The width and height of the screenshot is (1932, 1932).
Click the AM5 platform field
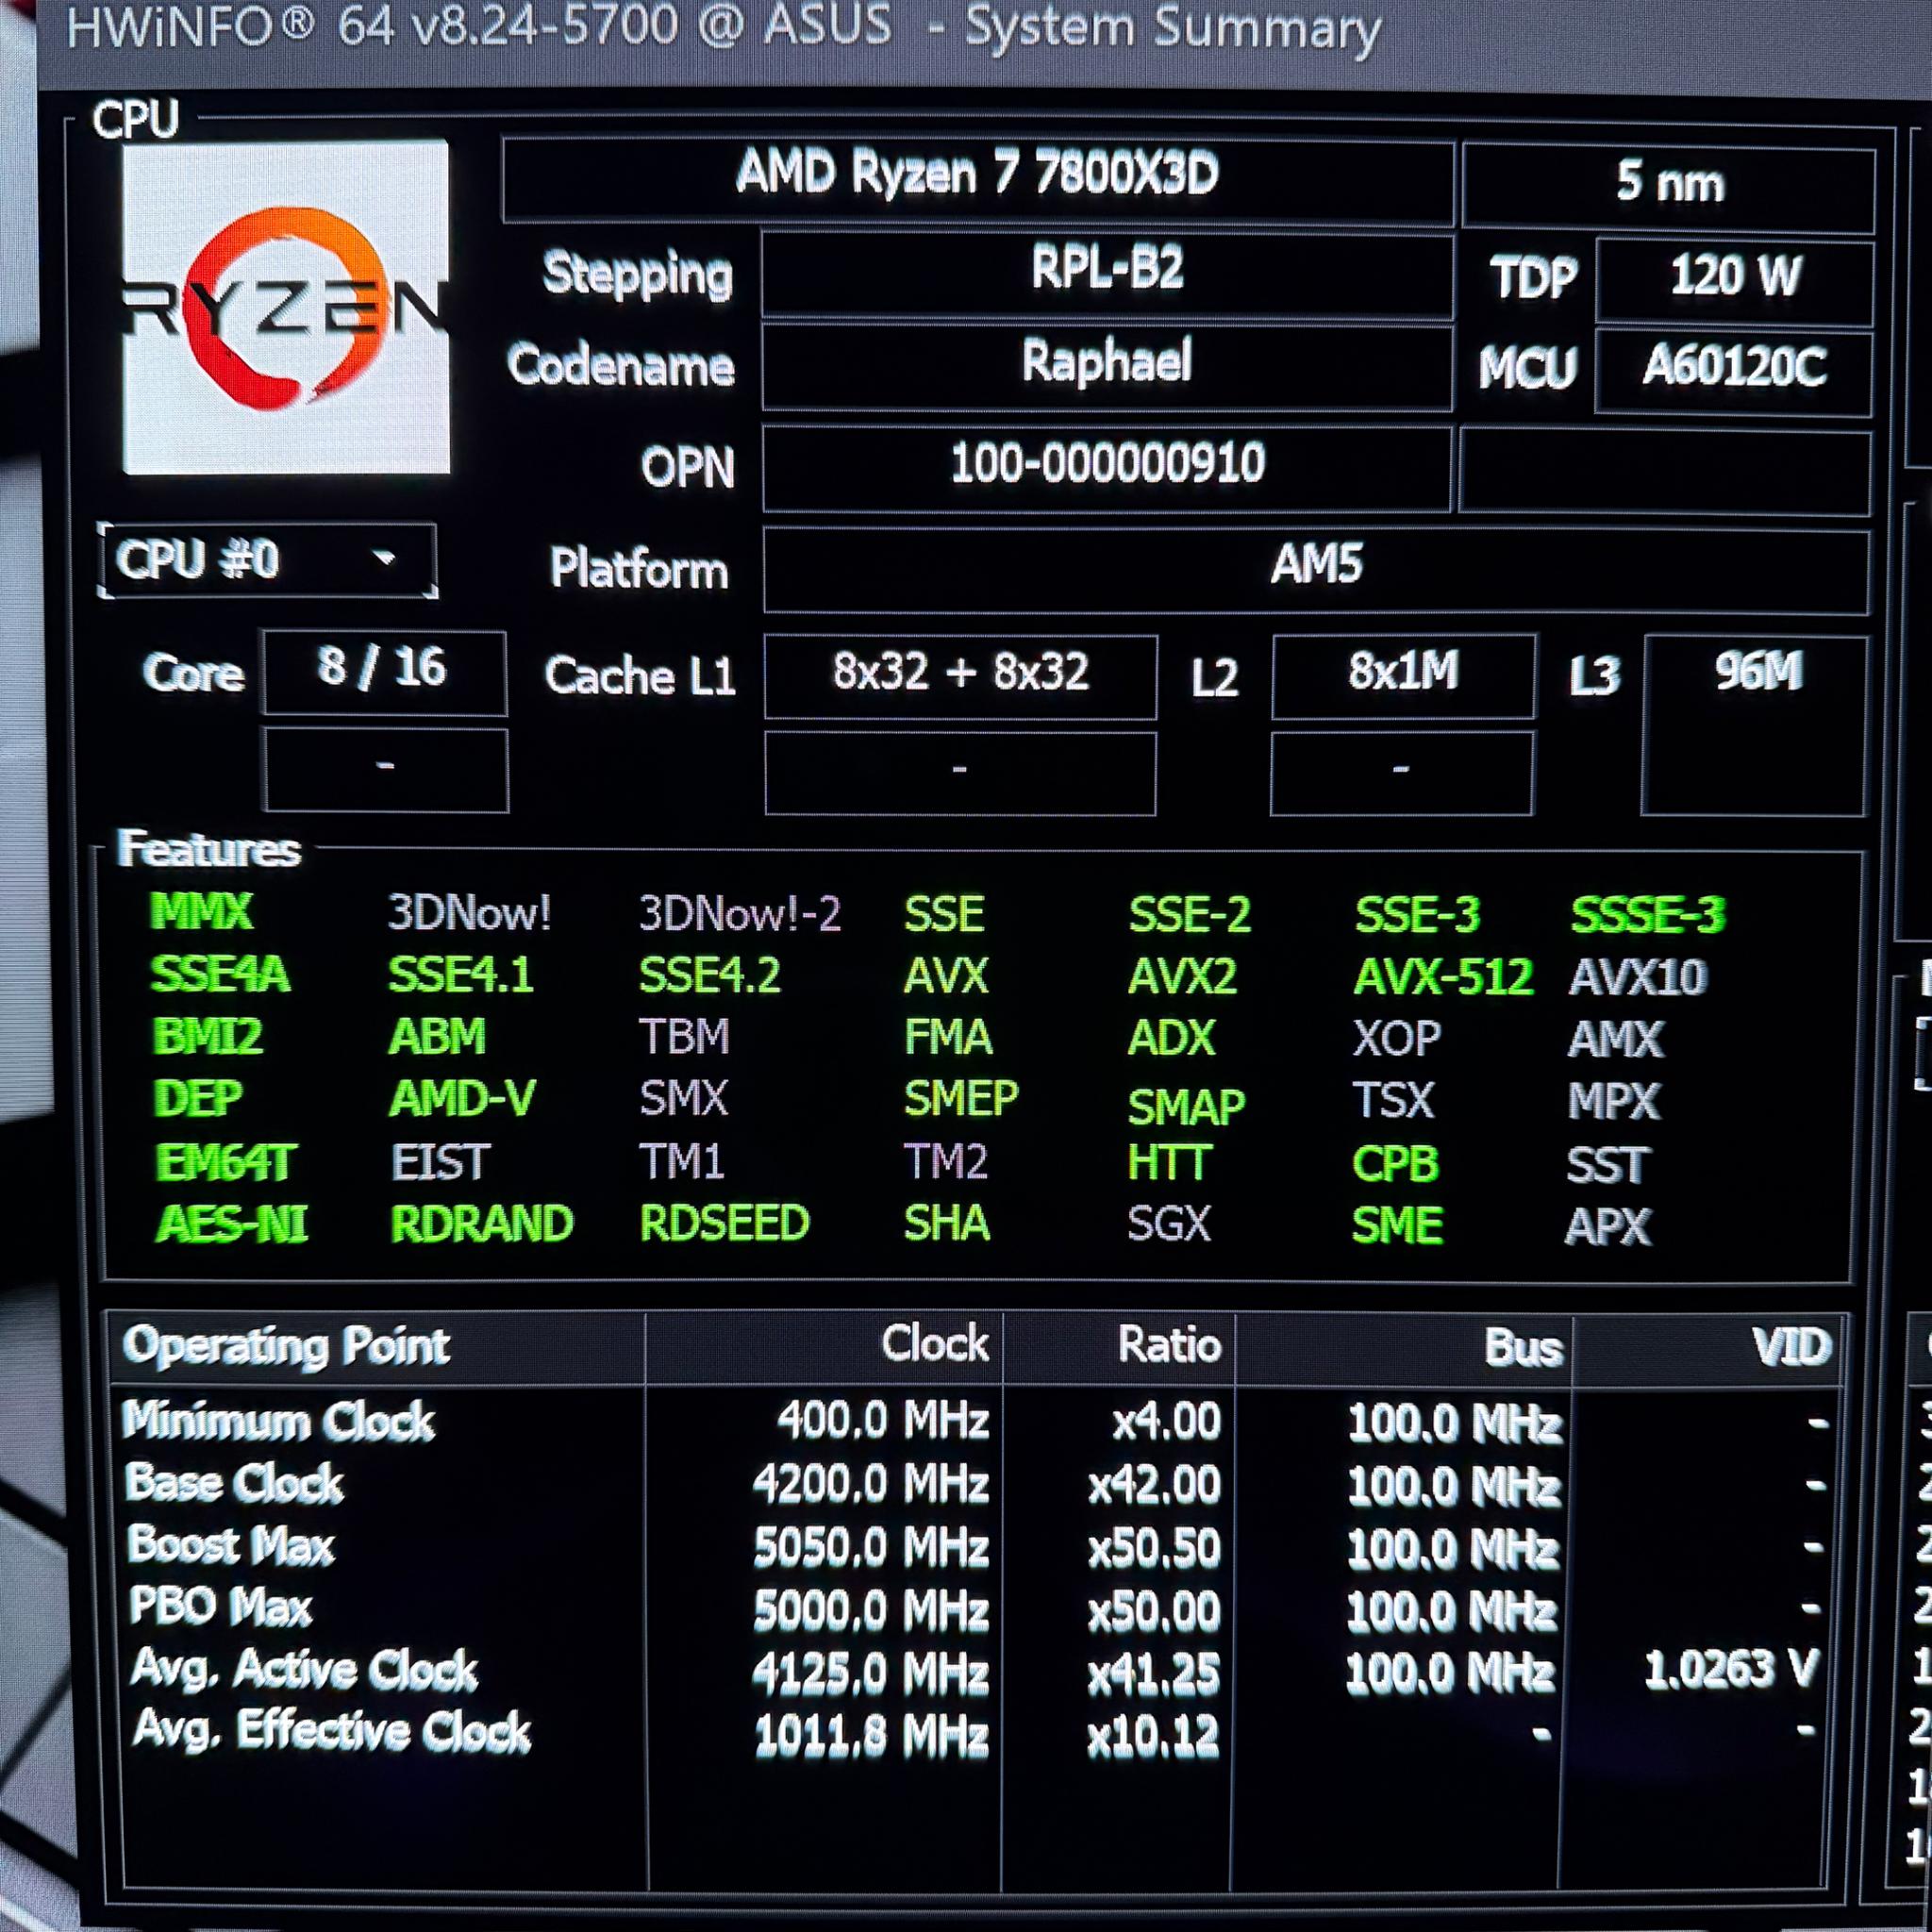coord(1316,569)
